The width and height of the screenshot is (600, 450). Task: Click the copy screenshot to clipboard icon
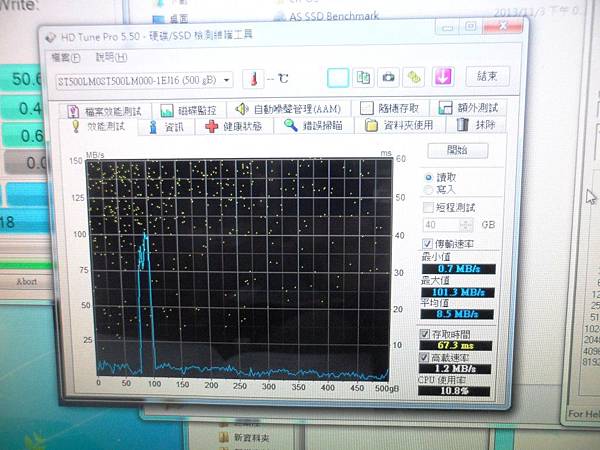pyautogui.click(x=363, y=78)
